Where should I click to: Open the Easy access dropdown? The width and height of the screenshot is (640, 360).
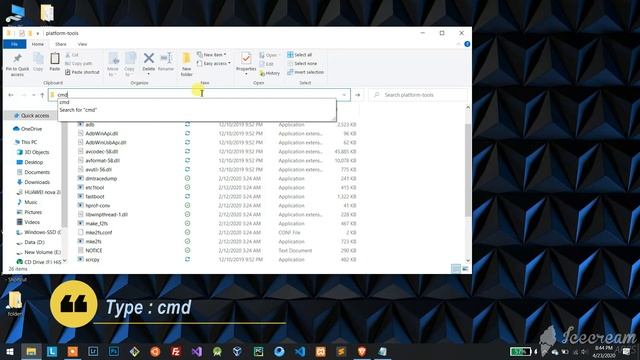pos(213,63)
